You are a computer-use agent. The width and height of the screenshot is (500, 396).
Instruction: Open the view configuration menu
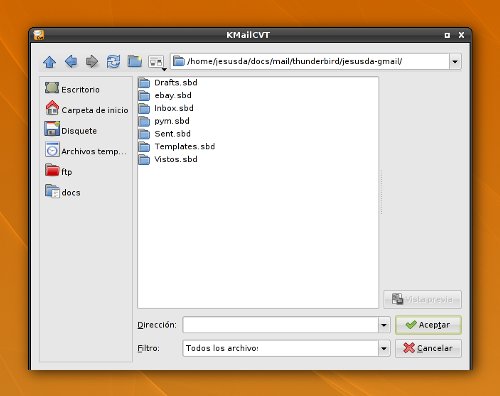tap(157, 62)
